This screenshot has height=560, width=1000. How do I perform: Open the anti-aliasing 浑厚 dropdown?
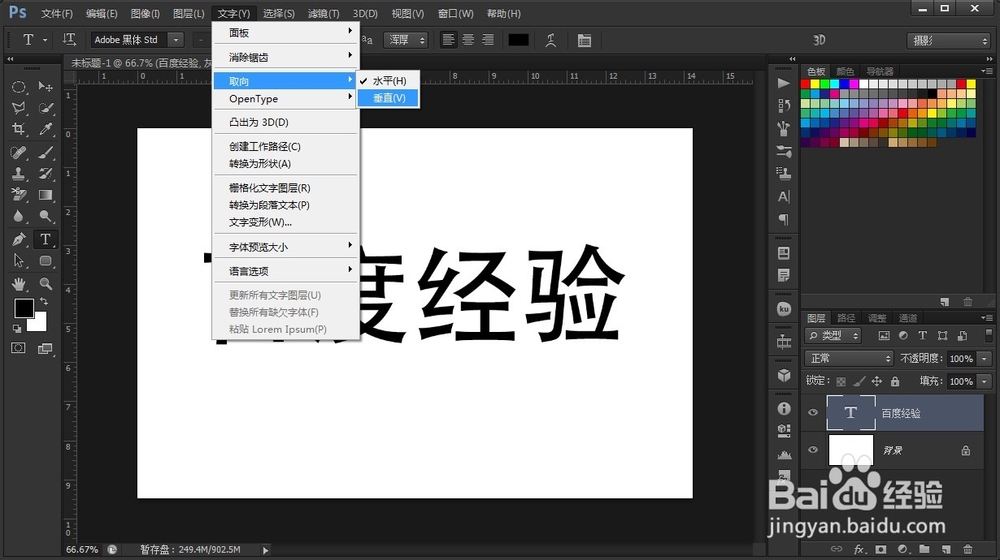(x=406, y=40)
